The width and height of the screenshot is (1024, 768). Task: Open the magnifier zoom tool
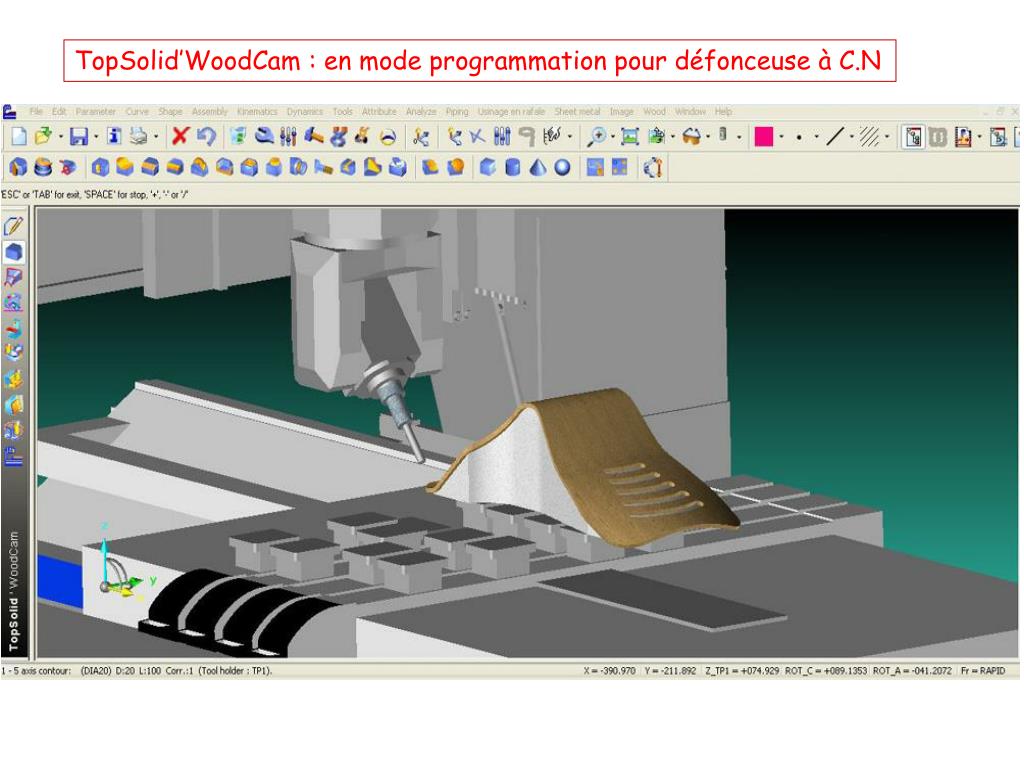596,136
